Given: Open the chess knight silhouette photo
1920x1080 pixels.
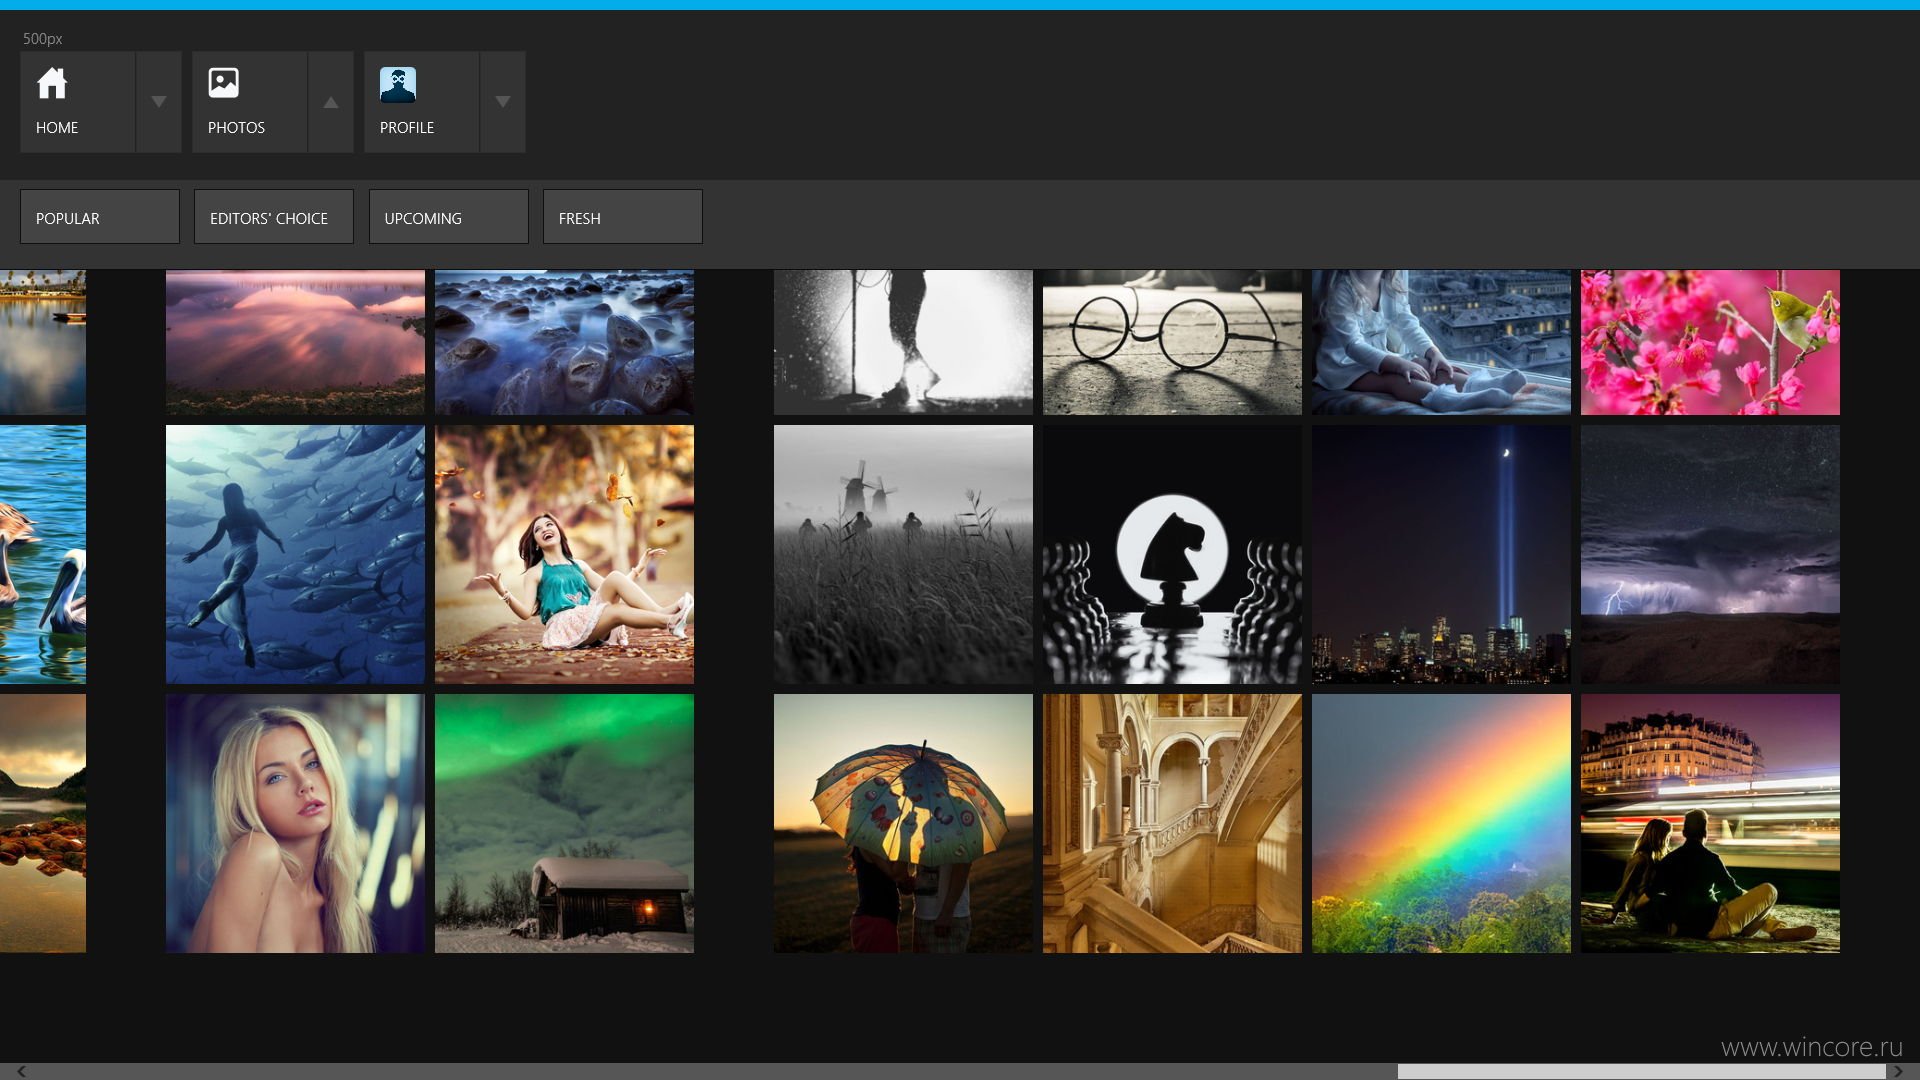Looking at the screenshot, I should [x=1172, y=555].
